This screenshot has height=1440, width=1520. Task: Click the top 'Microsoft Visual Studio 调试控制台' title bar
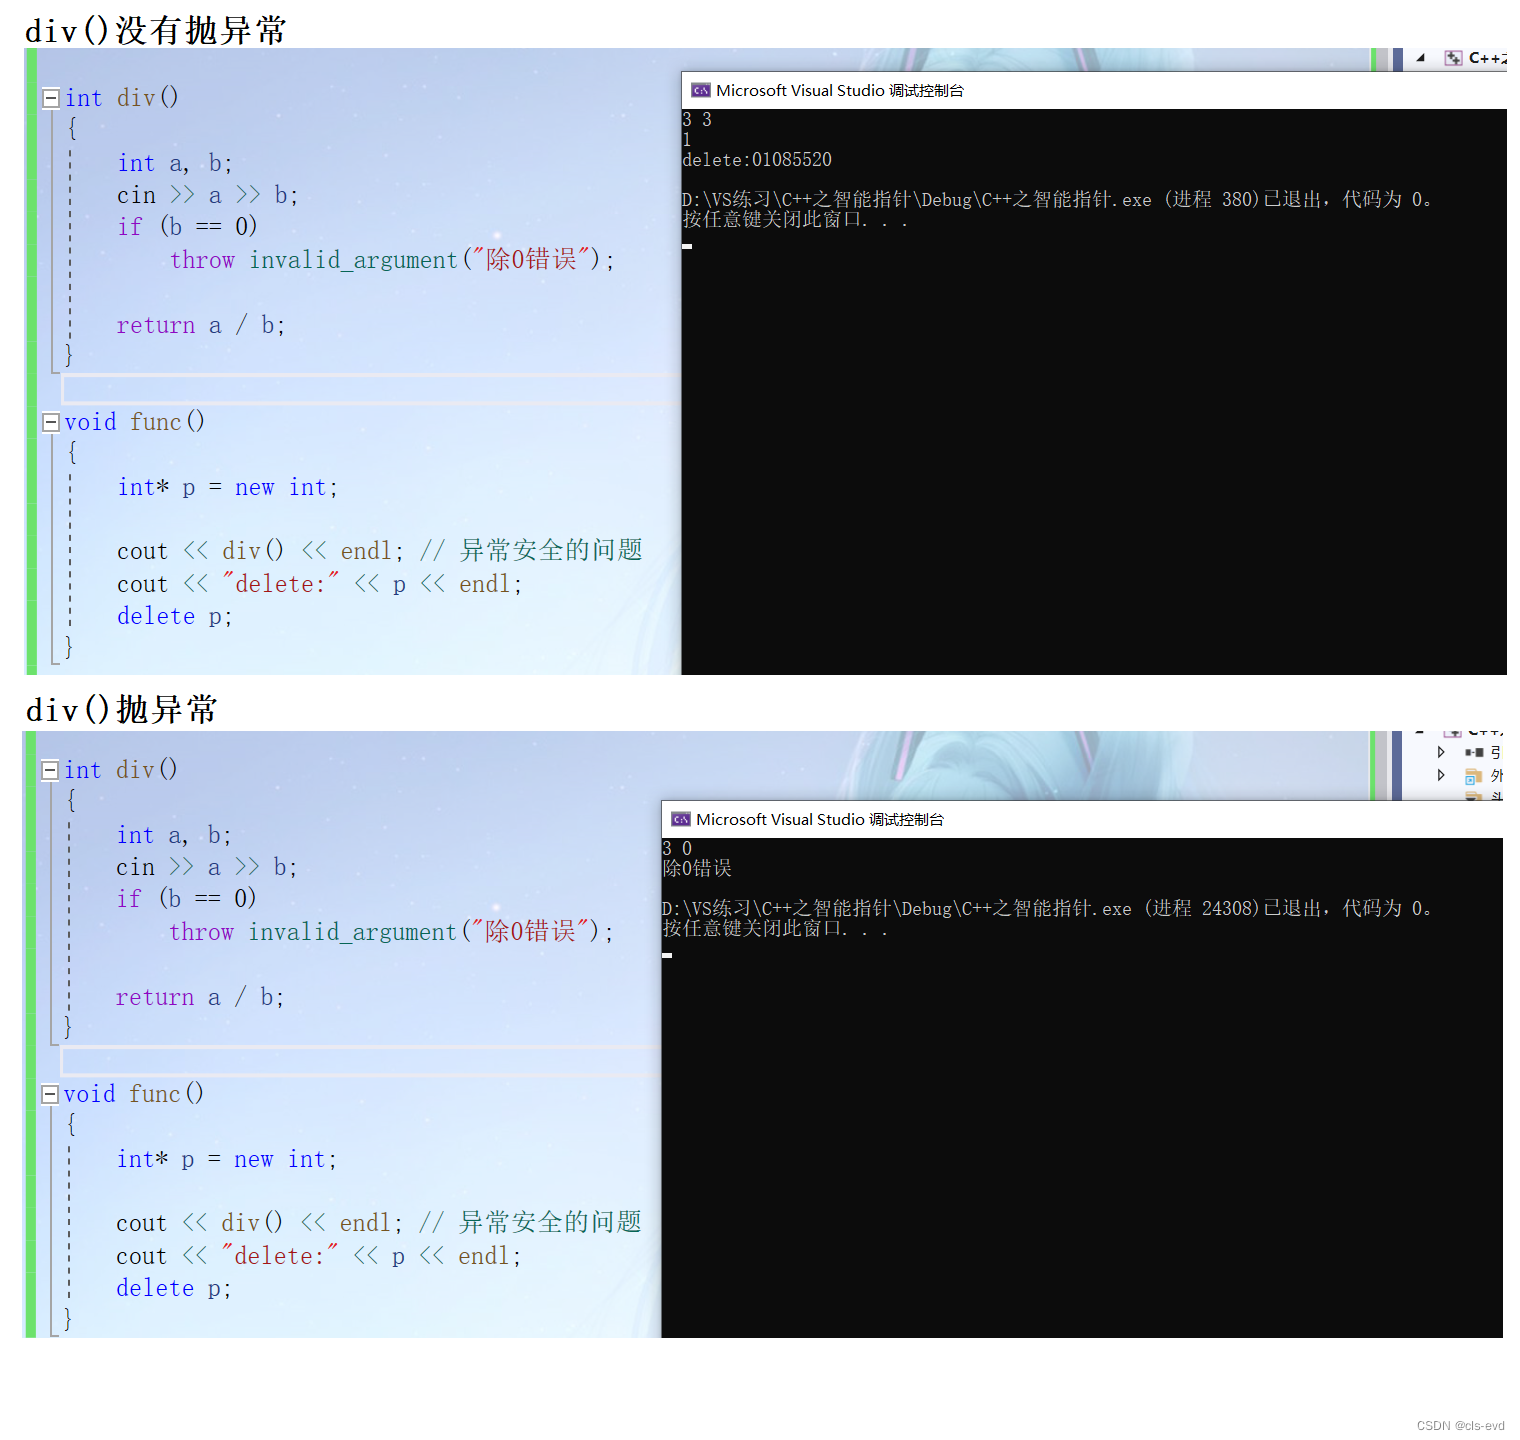coord(1094,90)
